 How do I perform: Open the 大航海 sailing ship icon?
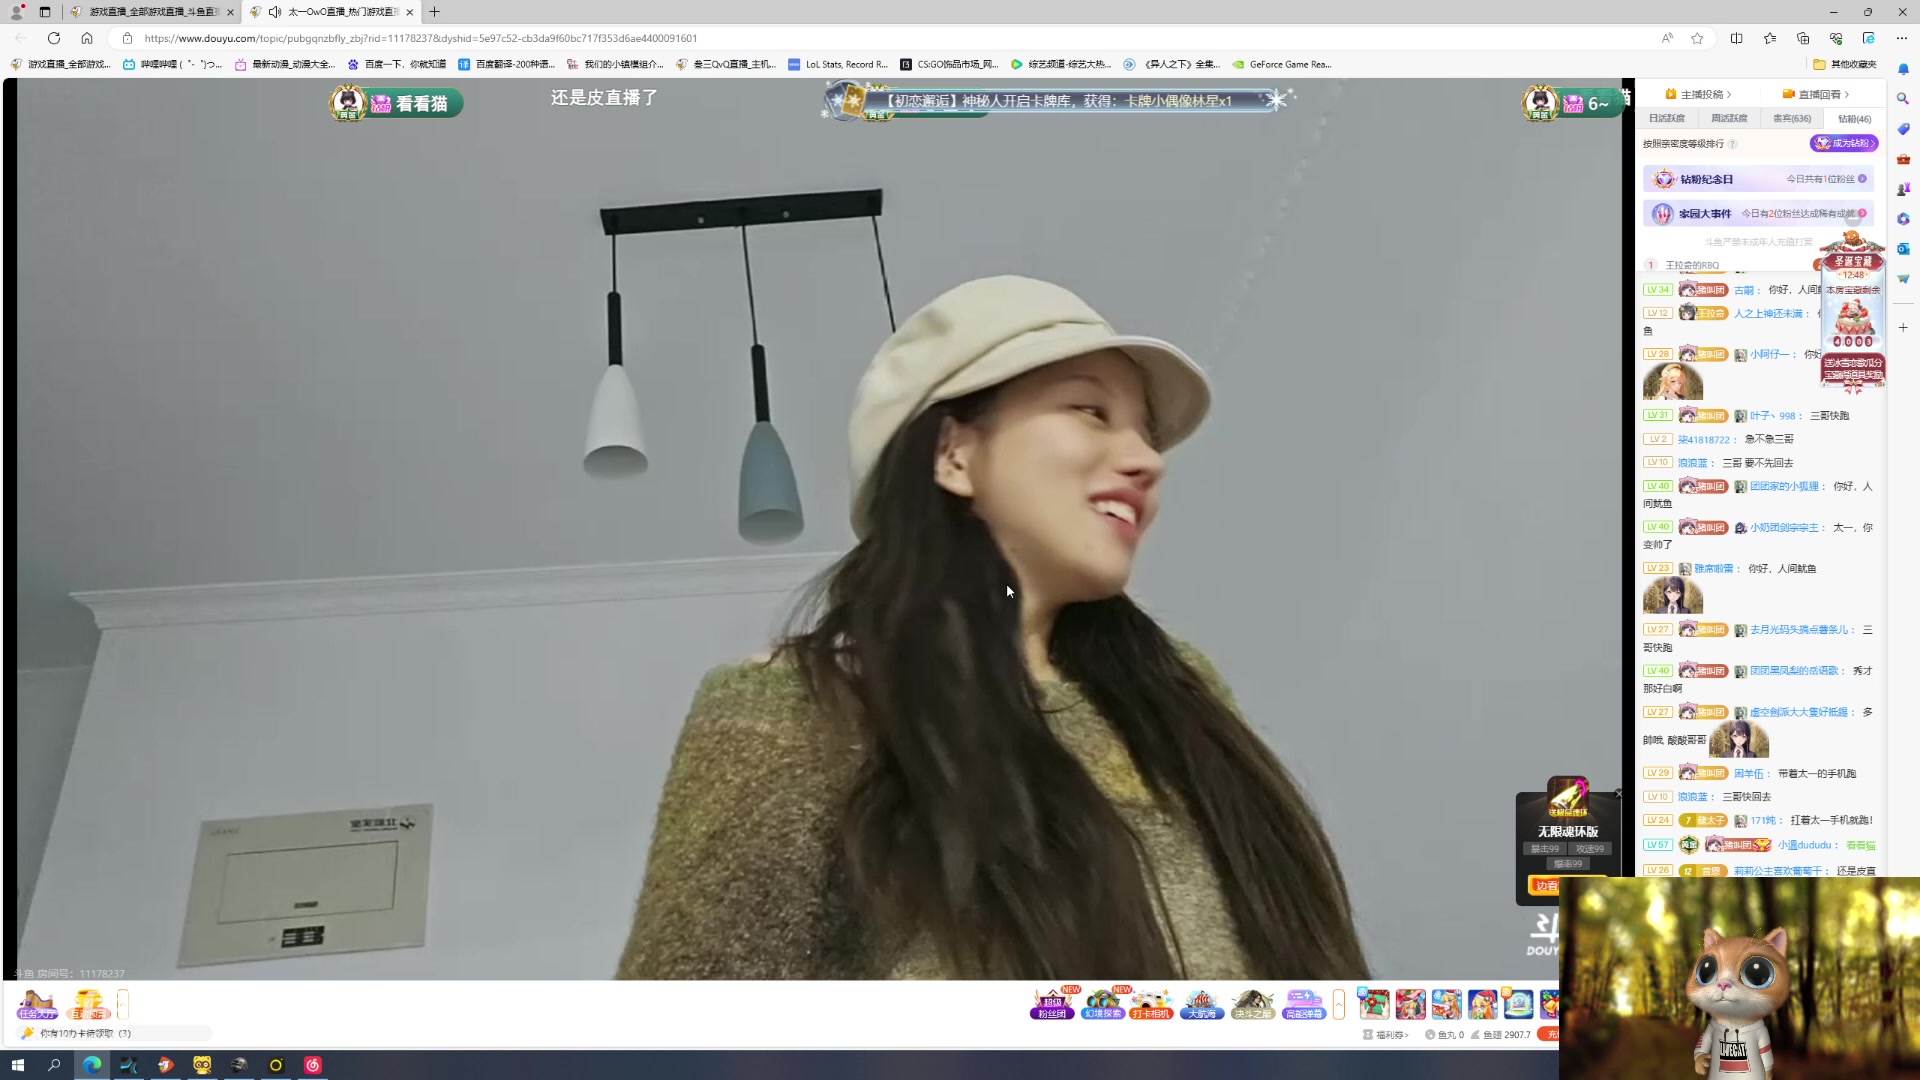pyautogui.click(x=1201, y=1003)
